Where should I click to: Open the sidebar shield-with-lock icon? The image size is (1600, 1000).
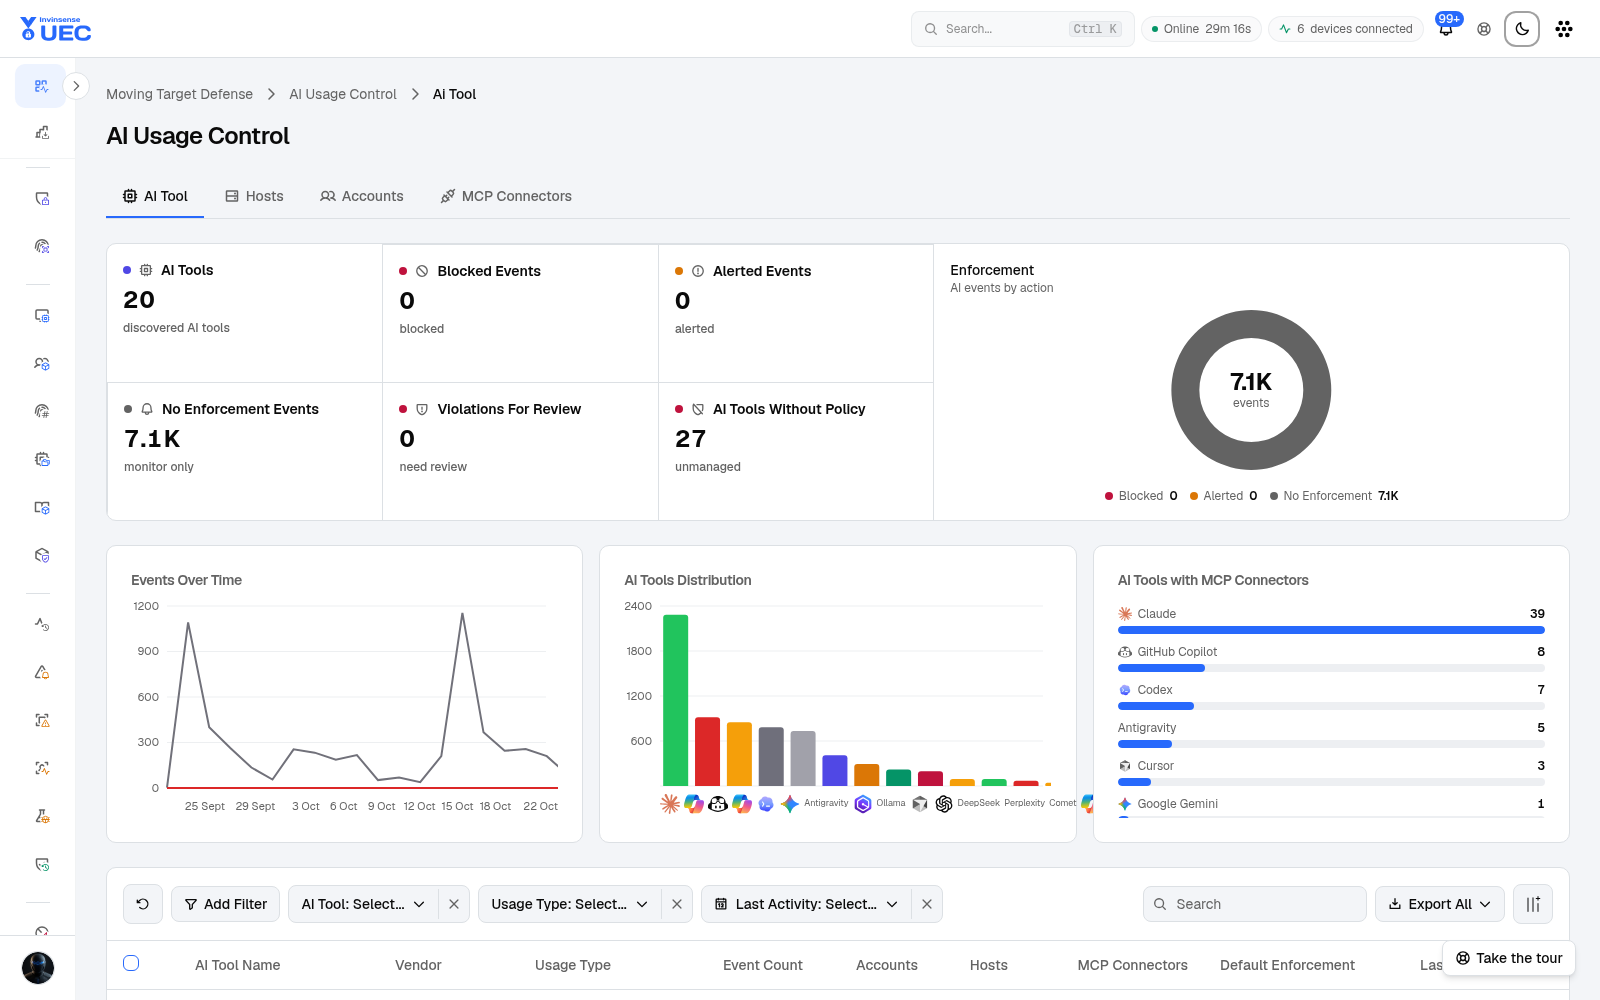[42, 199]
